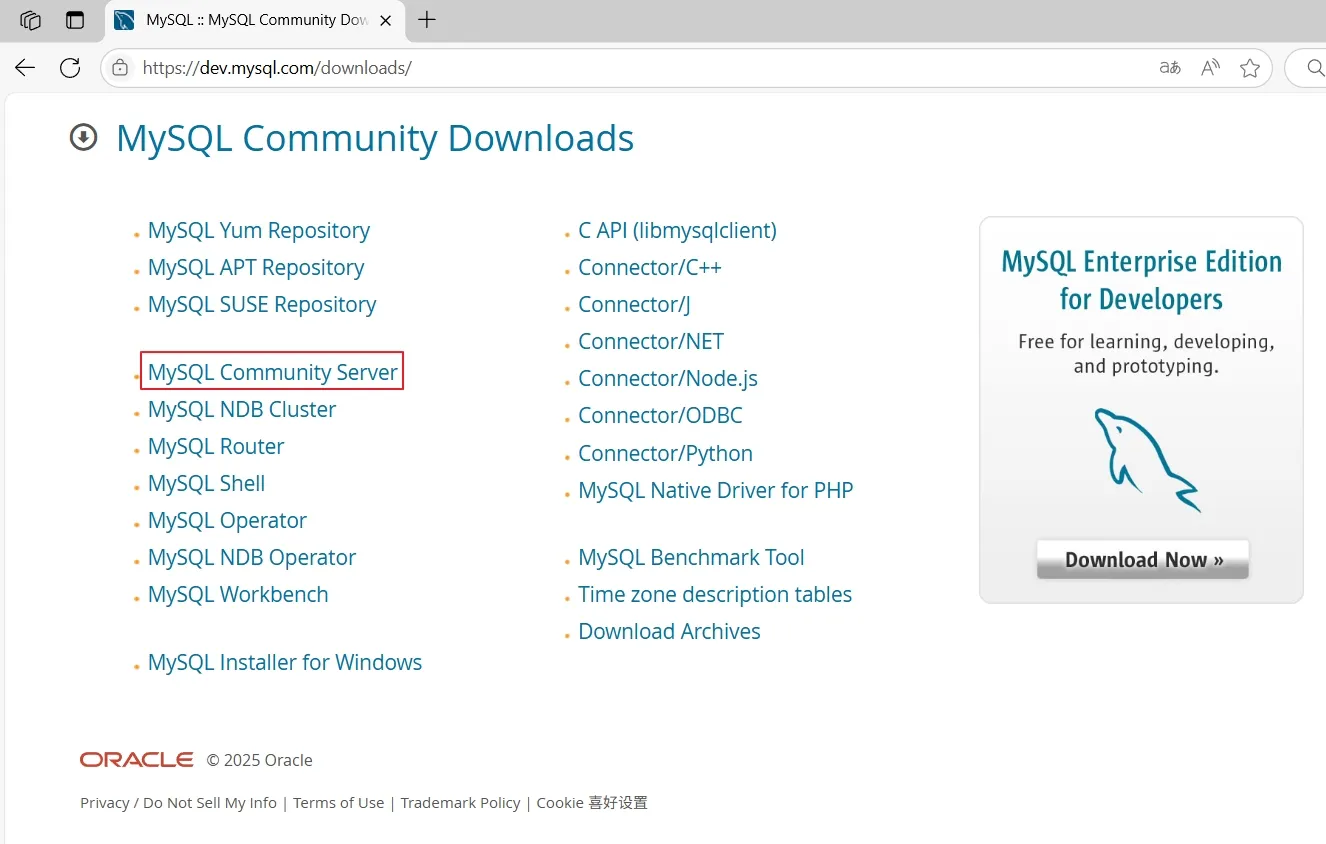Open the workspaces icon in the title bar
The image size is (1326, 844).
(x=31, y=20)
